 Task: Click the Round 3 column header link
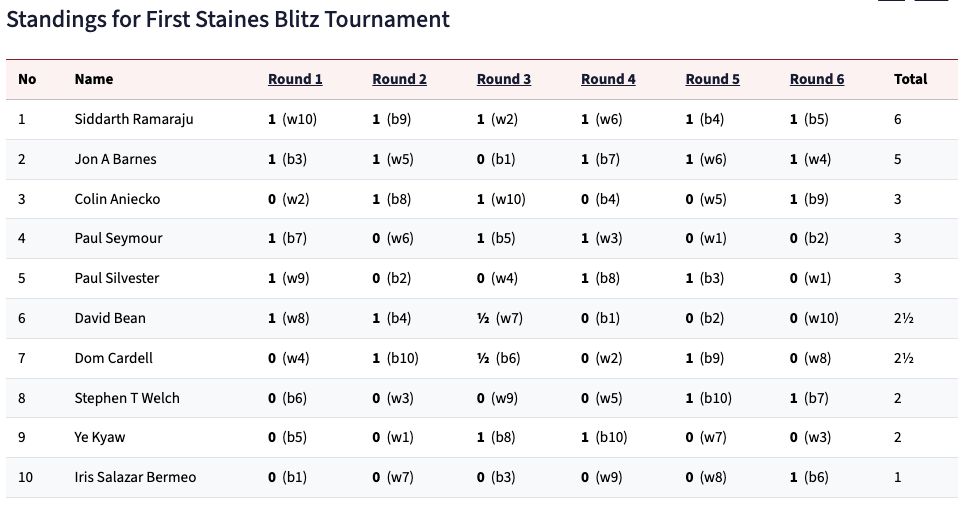click(x=504, y=79)
